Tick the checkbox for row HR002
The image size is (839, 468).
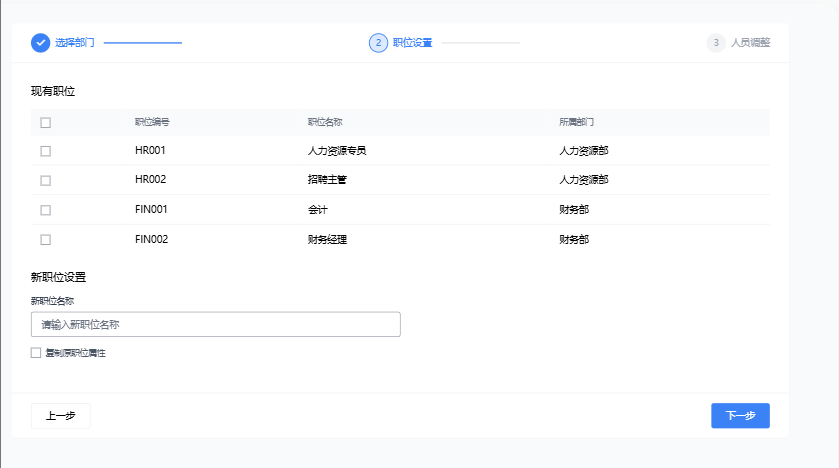pos(45,180)
